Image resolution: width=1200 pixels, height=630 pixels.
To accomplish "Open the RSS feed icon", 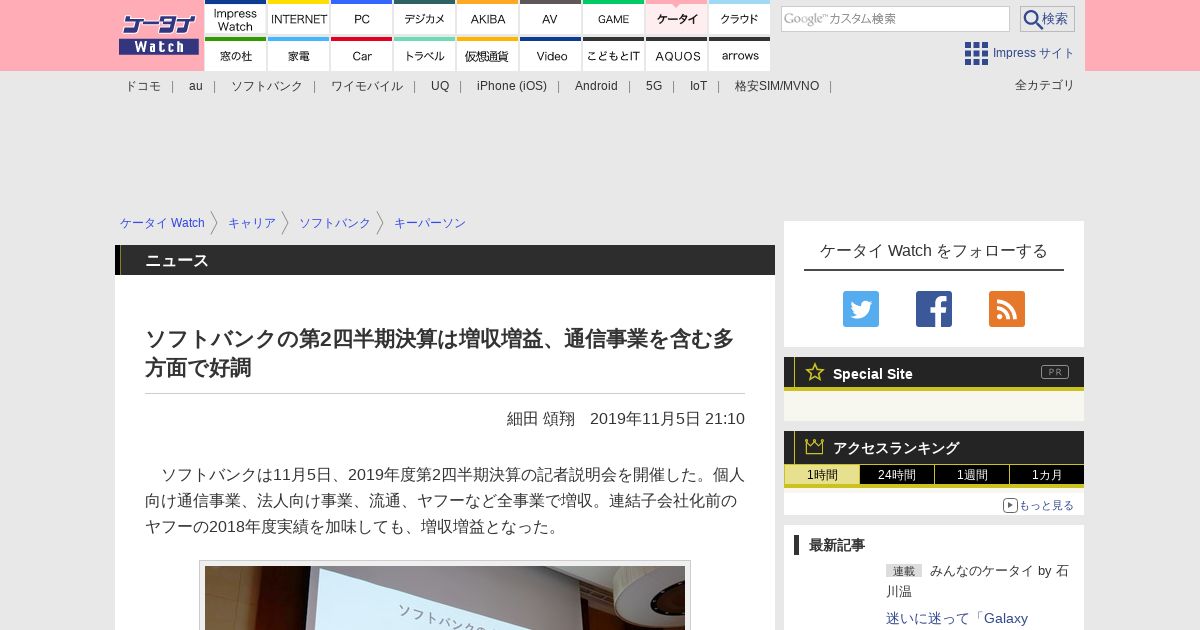I will pyautogui.click(x=1007, y=309).
